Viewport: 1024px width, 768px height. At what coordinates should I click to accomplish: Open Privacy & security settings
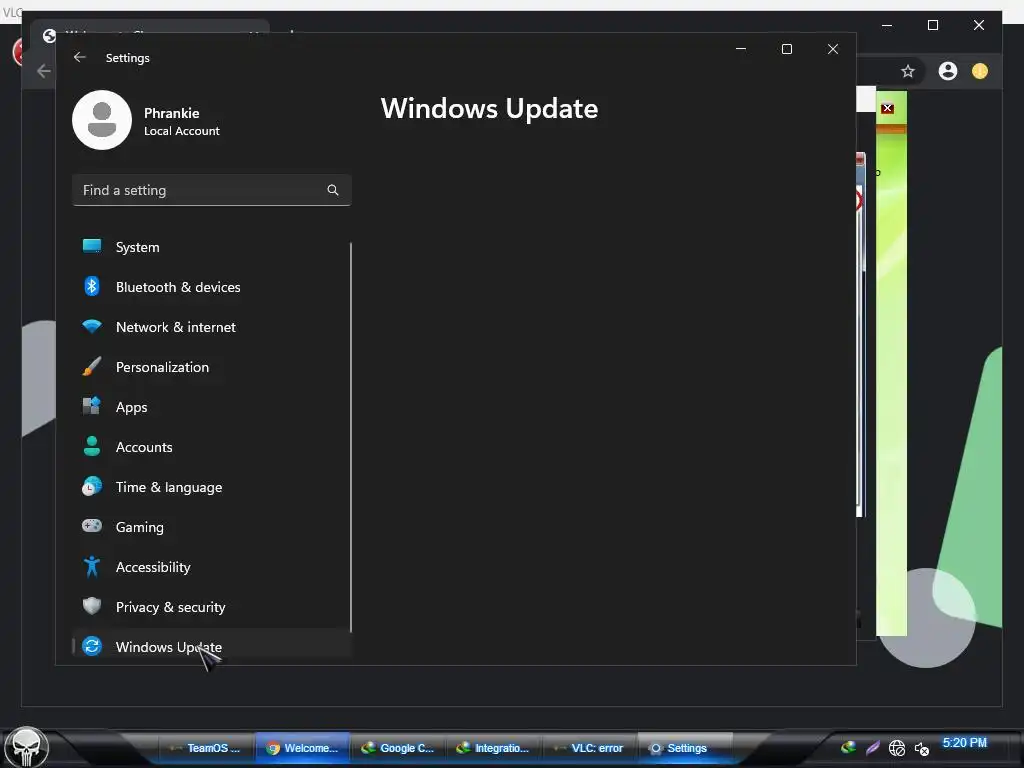pyautogui.click(x=211, y=607)
